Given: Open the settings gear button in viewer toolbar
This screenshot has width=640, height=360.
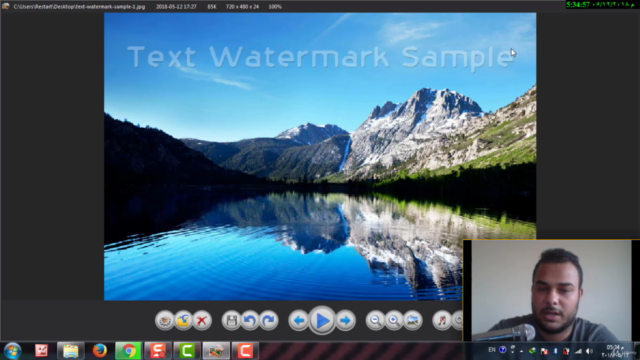Looking at the screenshot, I should 164,320.
